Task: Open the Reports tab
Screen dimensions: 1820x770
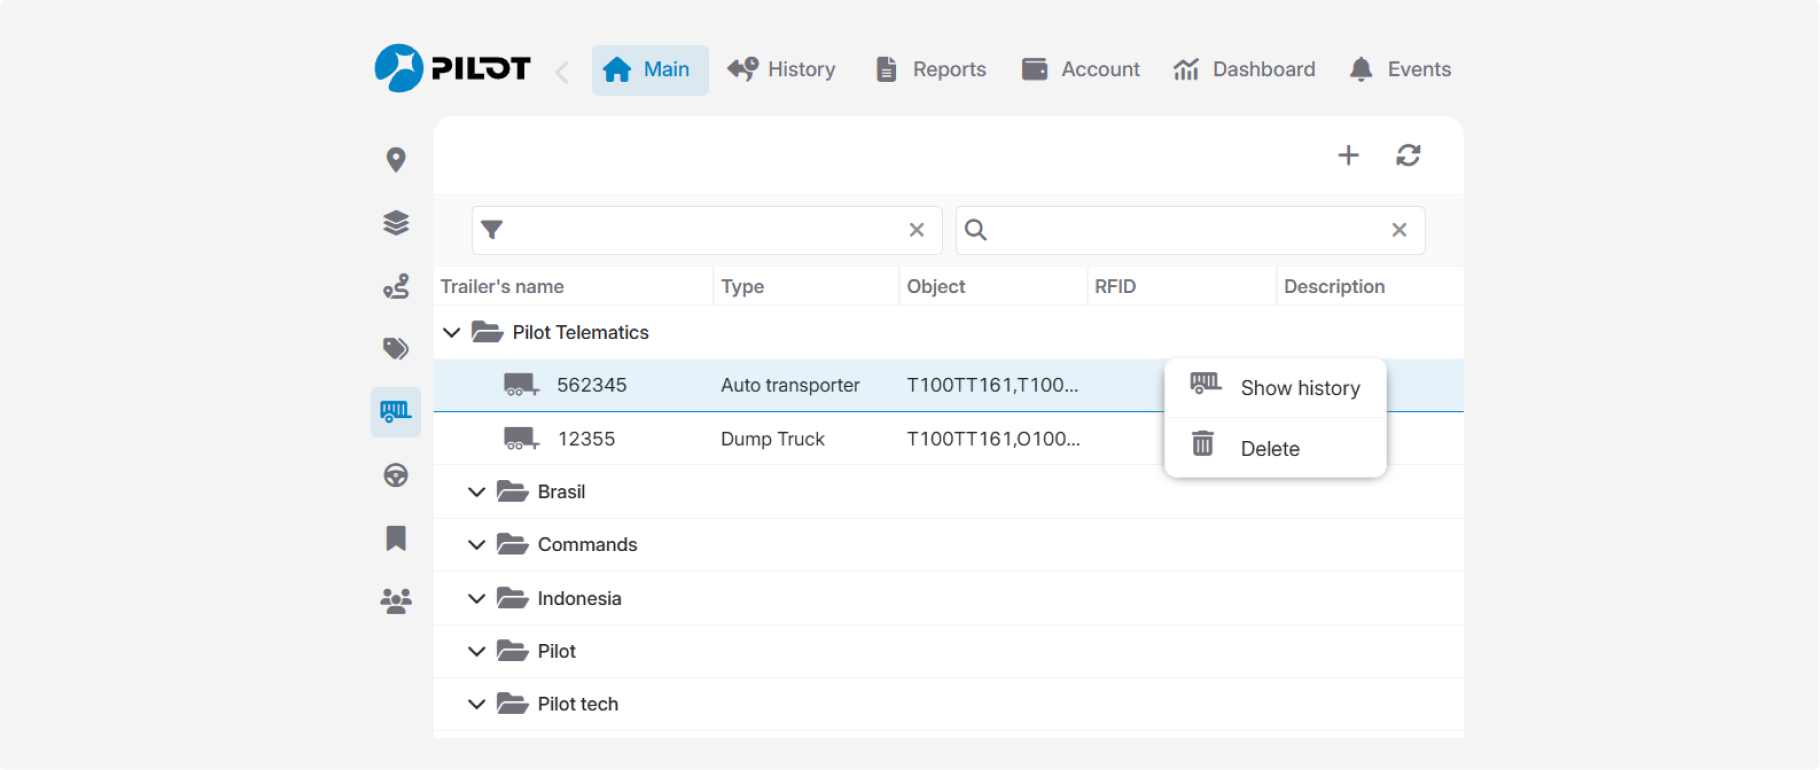Action: 930,70
